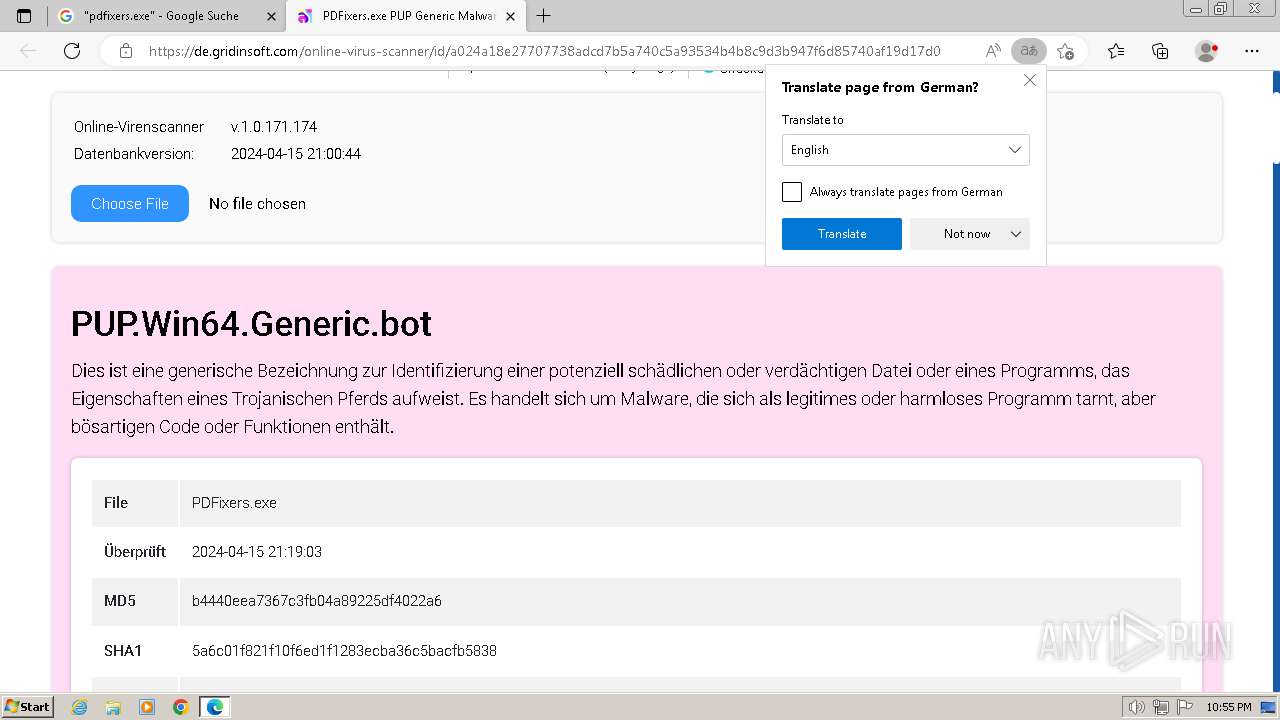Reload the current page

[x=71, y=51]
